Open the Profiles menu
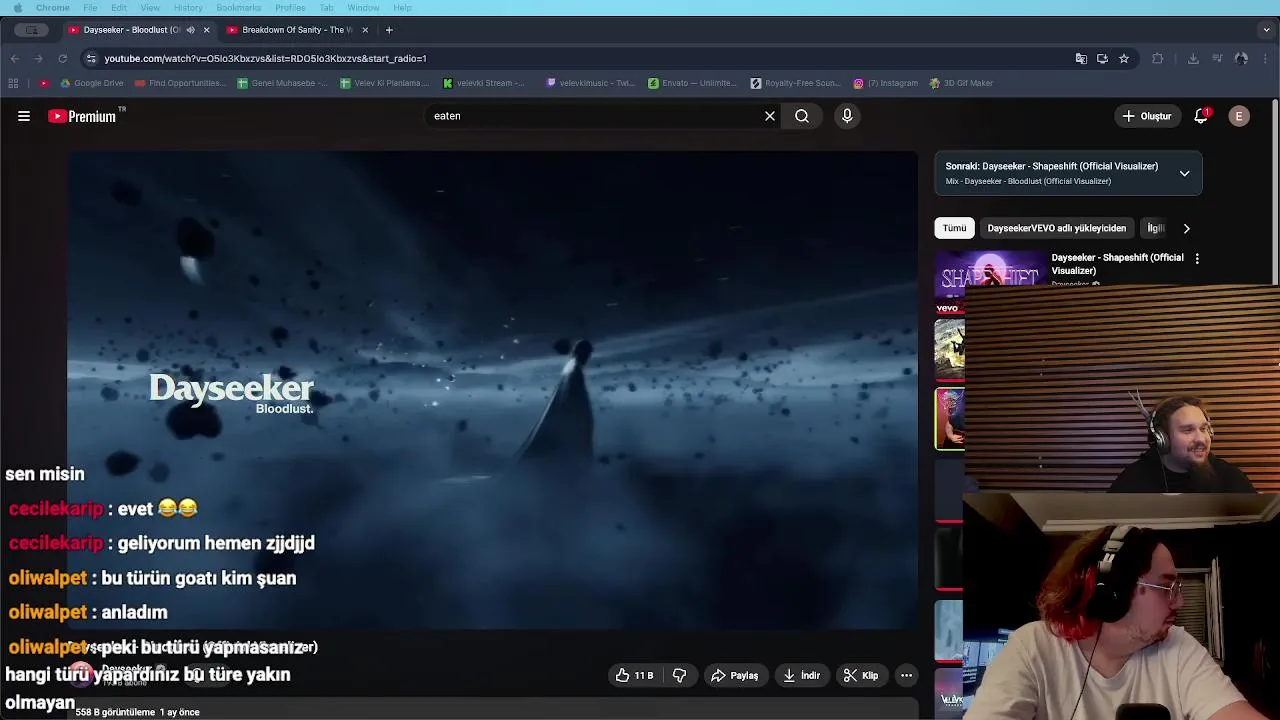This screenshot has width=1280, height=720. [x=290, y=8]
